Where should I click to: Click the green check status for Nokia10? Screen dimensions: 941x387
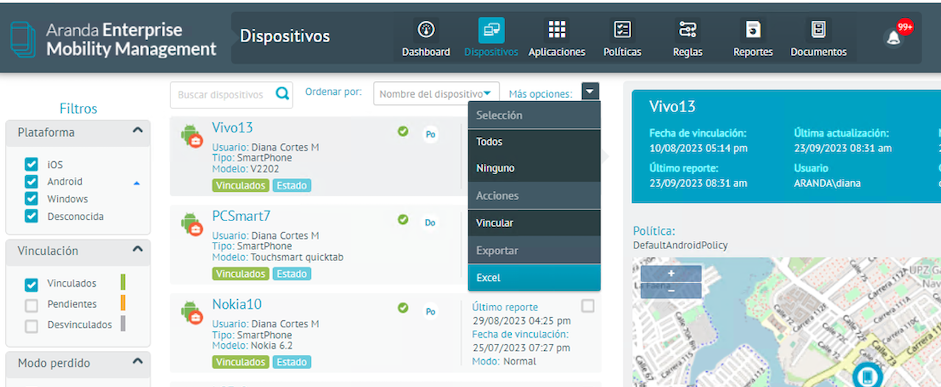(x=403, y=308)
